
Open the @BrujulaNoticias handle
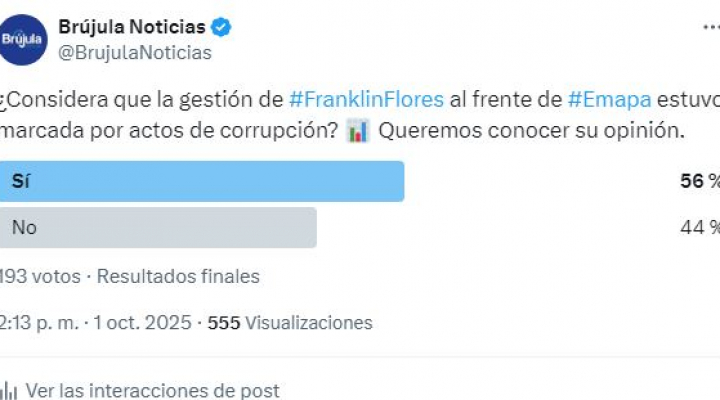[x=135, y=52]
